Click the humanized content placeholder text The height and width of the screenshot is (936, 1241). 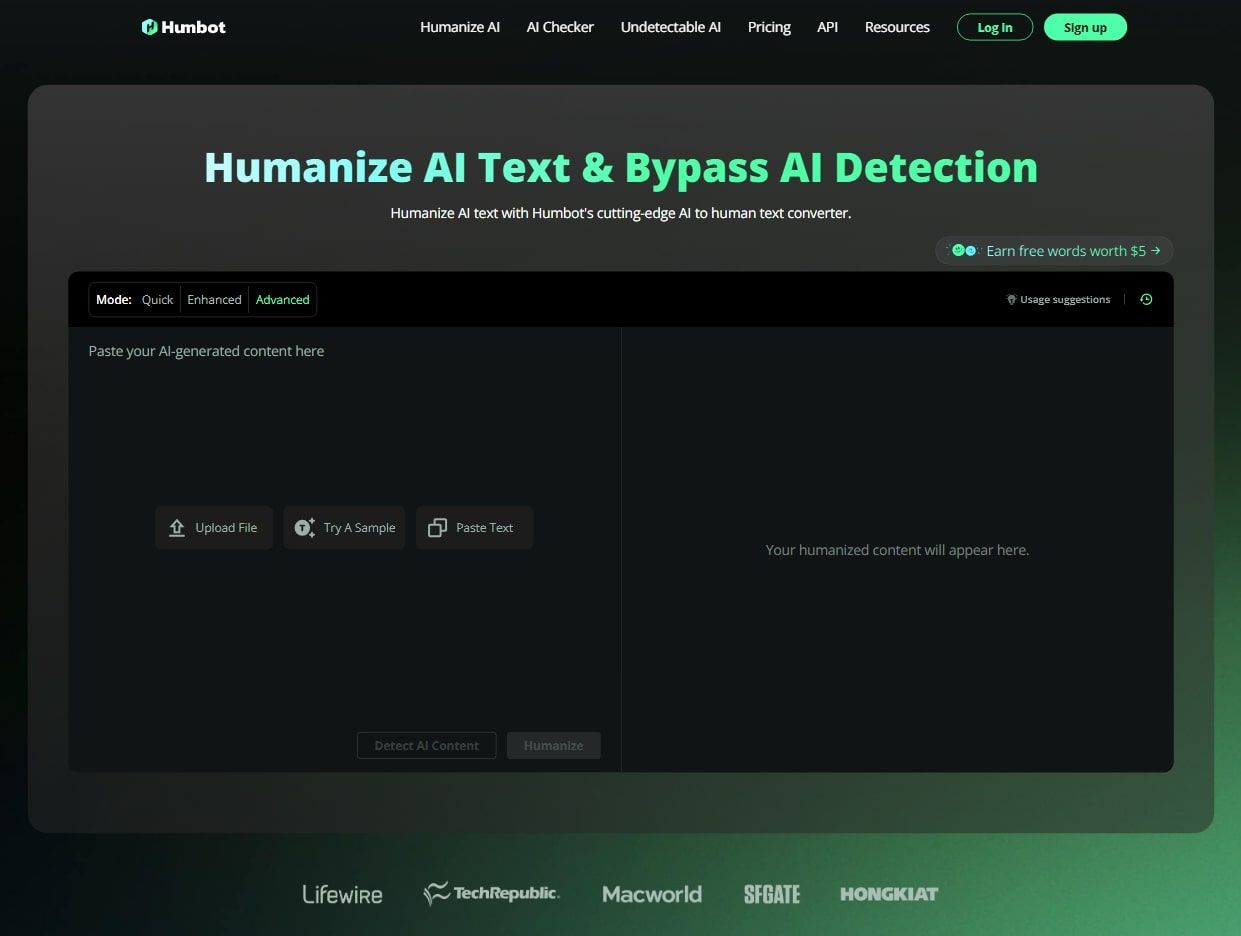coord(897,550)
